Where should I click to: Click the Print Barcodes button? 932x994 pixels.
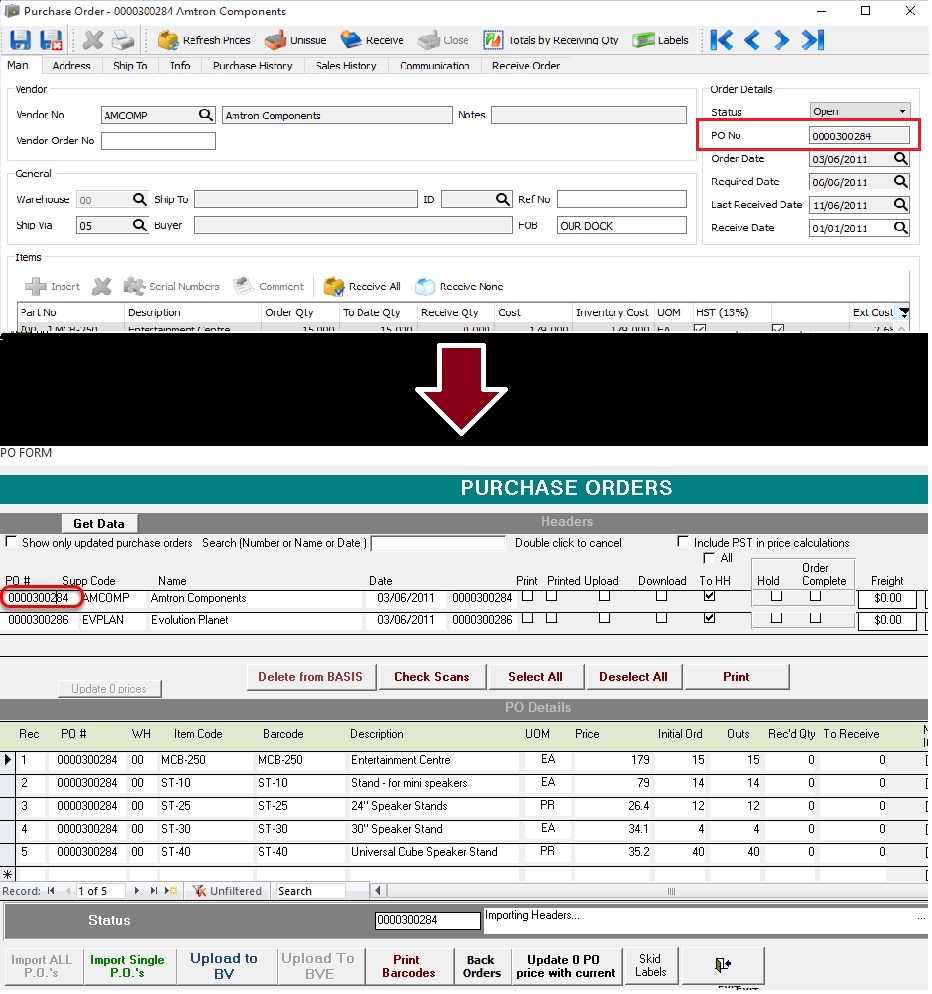point(408,966)
